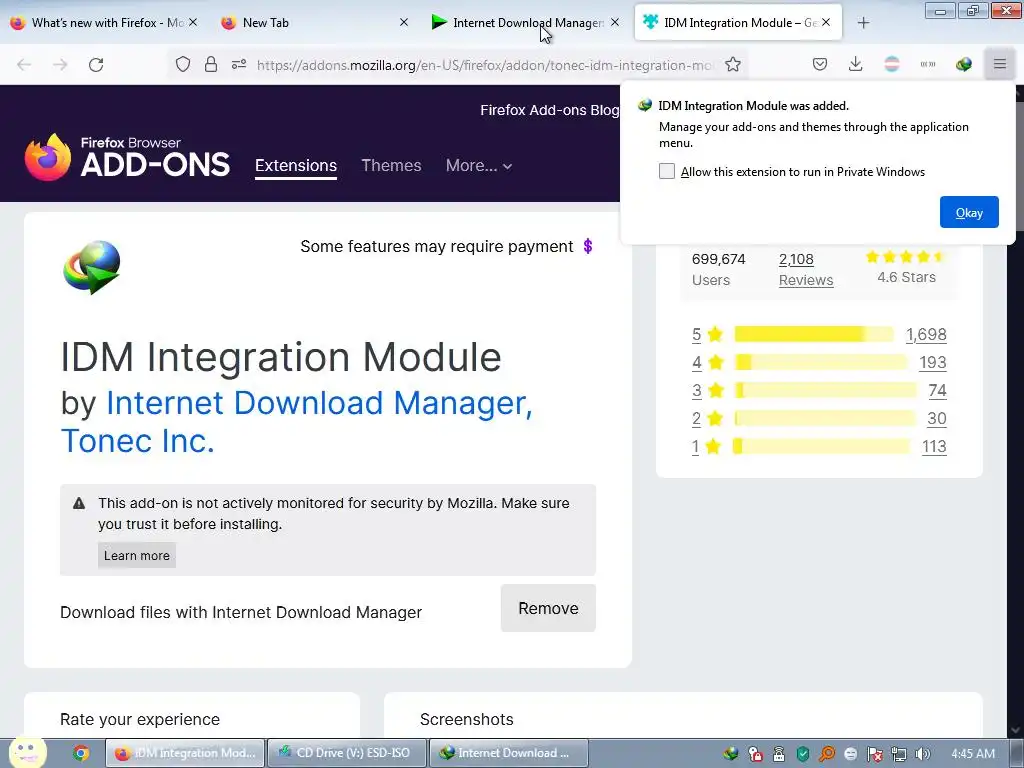
Task: Open the Firefox downloads panel
Action: click(x=856, y=64)
